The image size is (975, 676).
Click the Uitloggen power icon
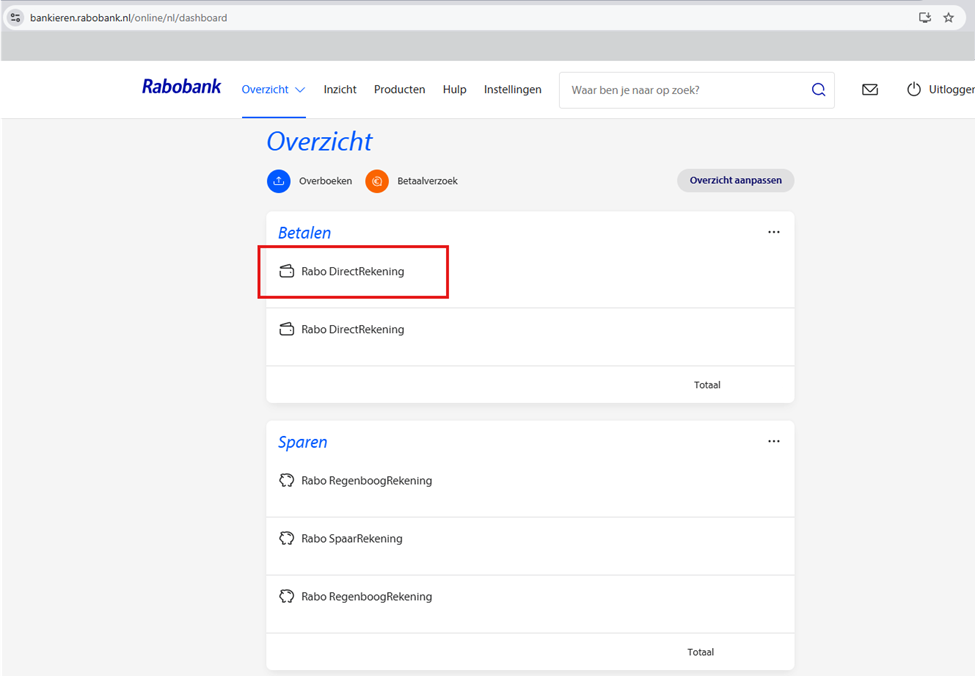913,90
